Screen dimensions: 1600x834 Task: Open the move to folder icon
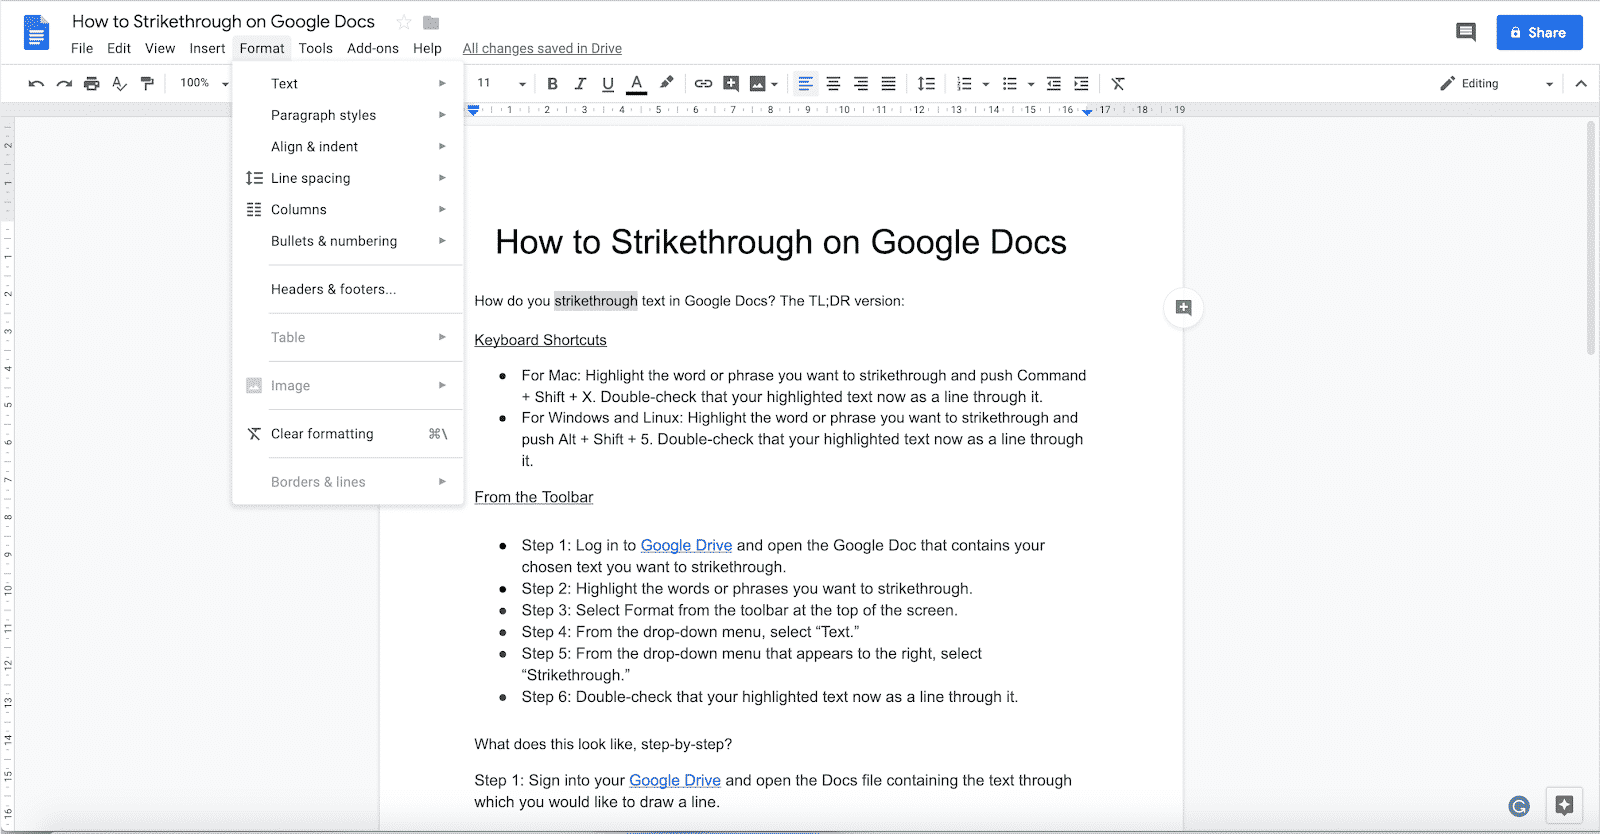(x=431, y=22)
